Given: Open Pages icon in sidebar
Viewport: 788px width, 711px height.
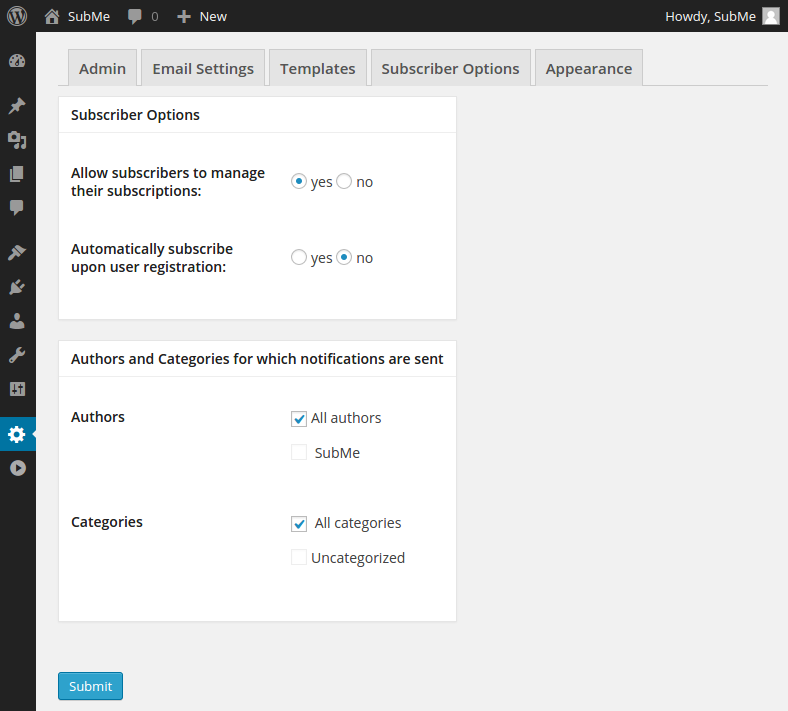Looking at the screenshot, I should [17, 174].
